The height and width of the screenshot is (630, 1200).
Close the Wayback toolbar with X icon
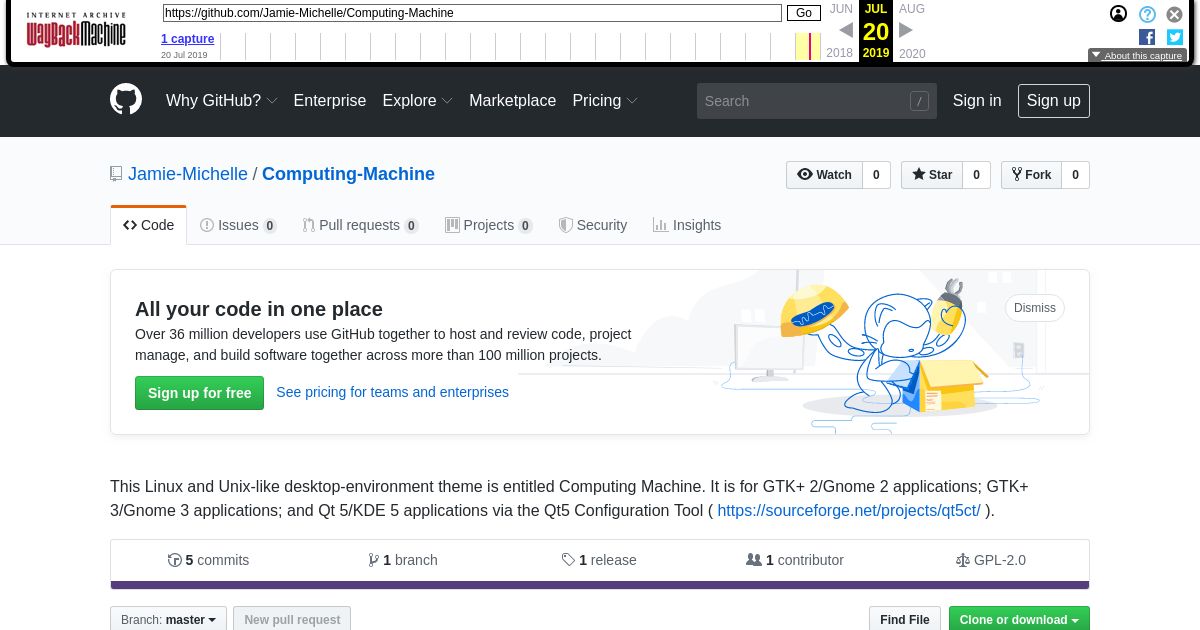pyautogui.click(x=1175, y=14)
